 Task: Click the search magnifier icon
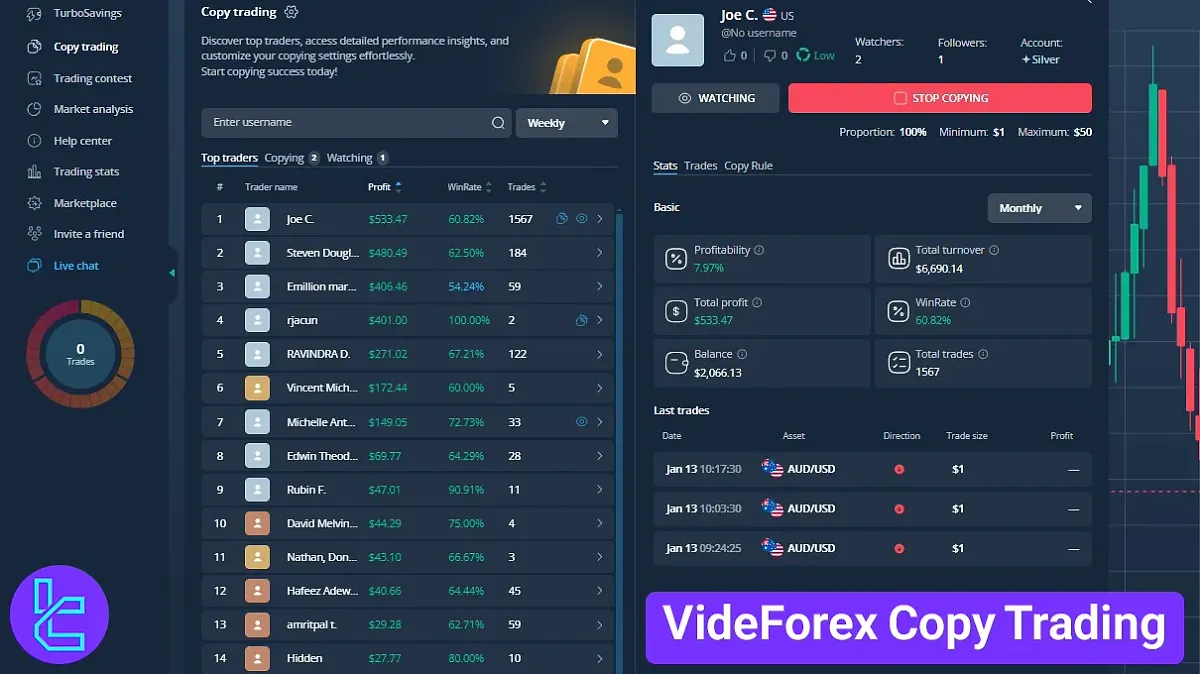tap(498, 122)
